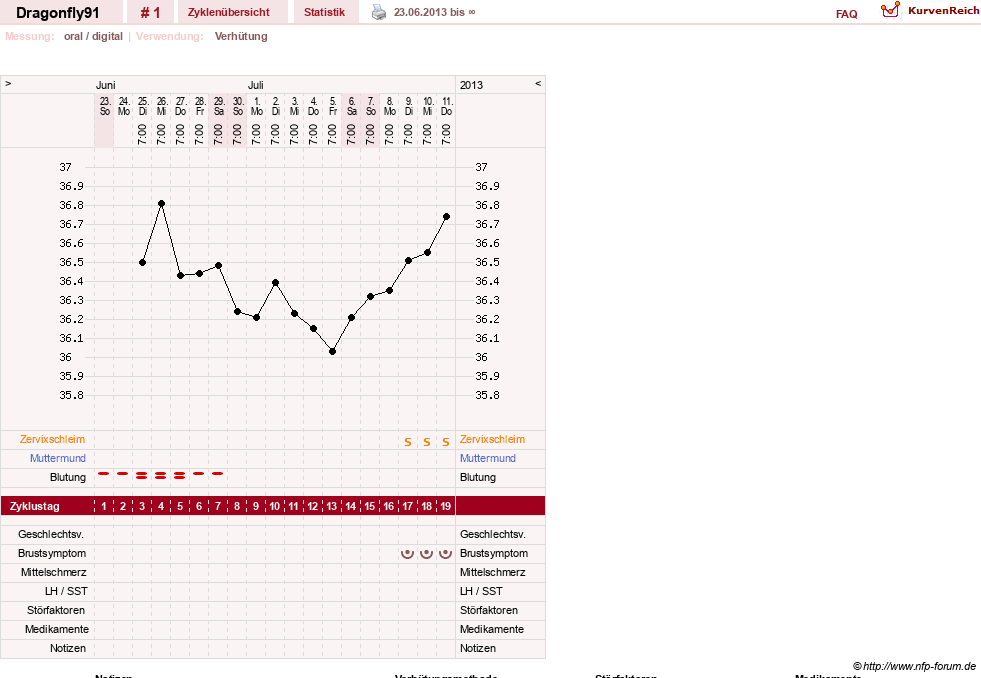
Task: Click the date header '23. So'
Action: (104, 106)
